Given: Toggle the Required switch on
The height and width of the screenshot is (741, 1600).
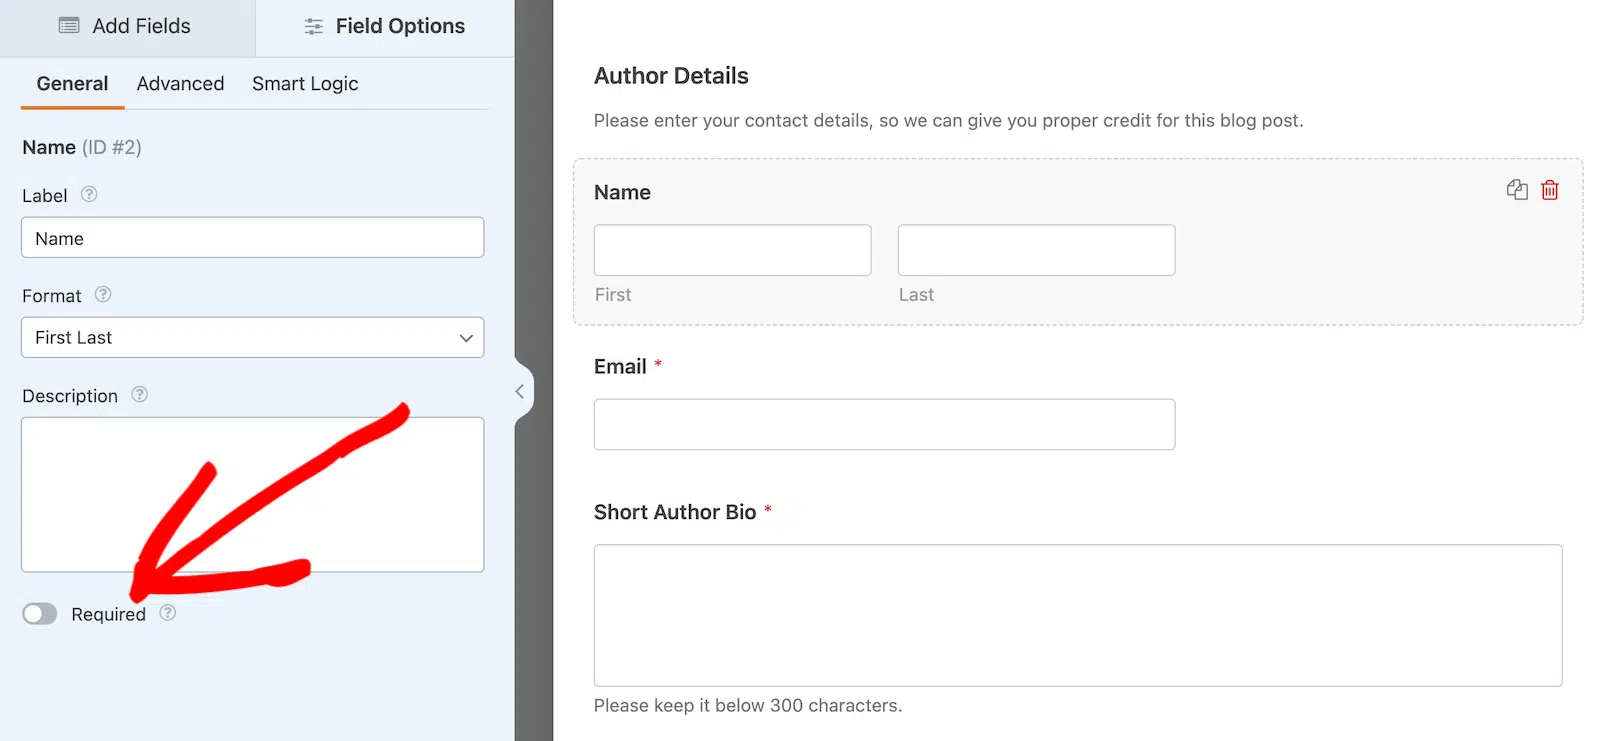Looking at the screenshot, I should (40, 614).
